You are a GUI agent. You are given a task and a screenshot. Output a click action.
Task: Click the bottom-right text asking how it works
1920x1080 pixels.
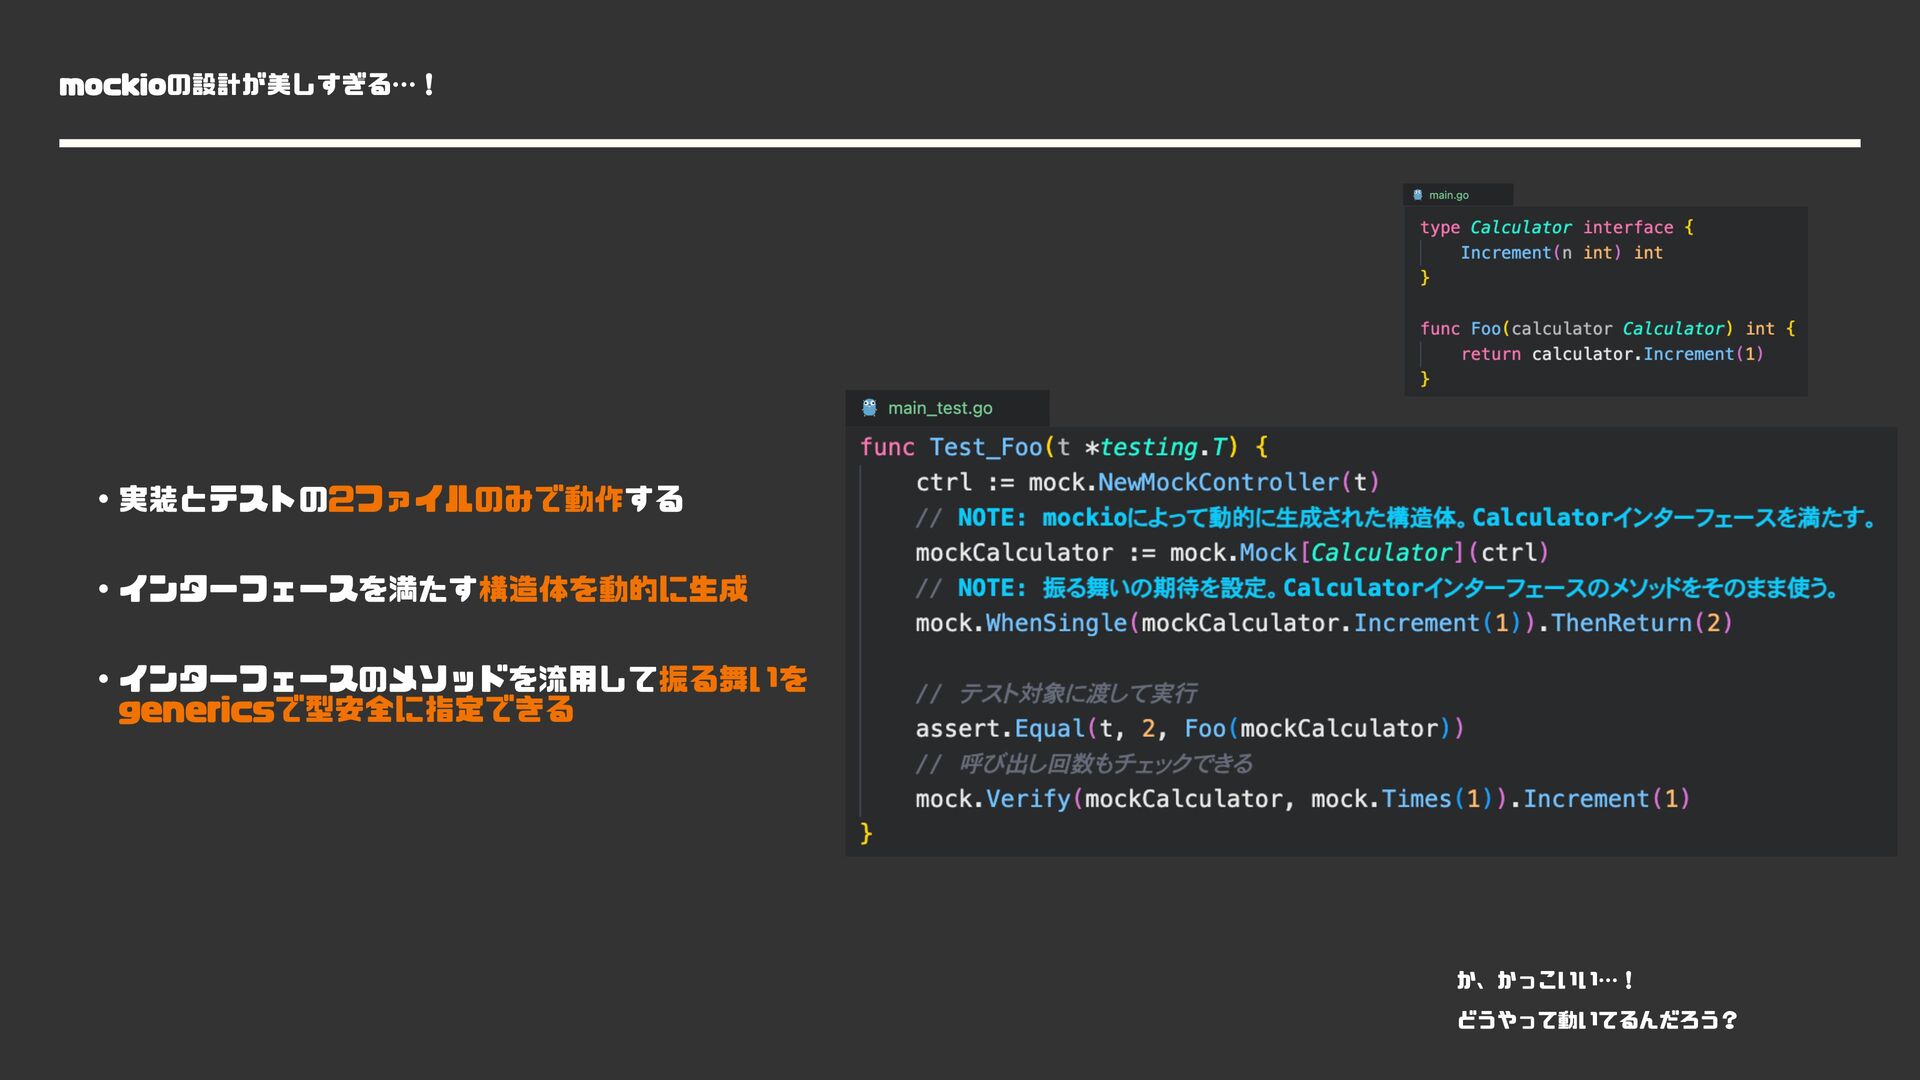pos(1596,1020)
